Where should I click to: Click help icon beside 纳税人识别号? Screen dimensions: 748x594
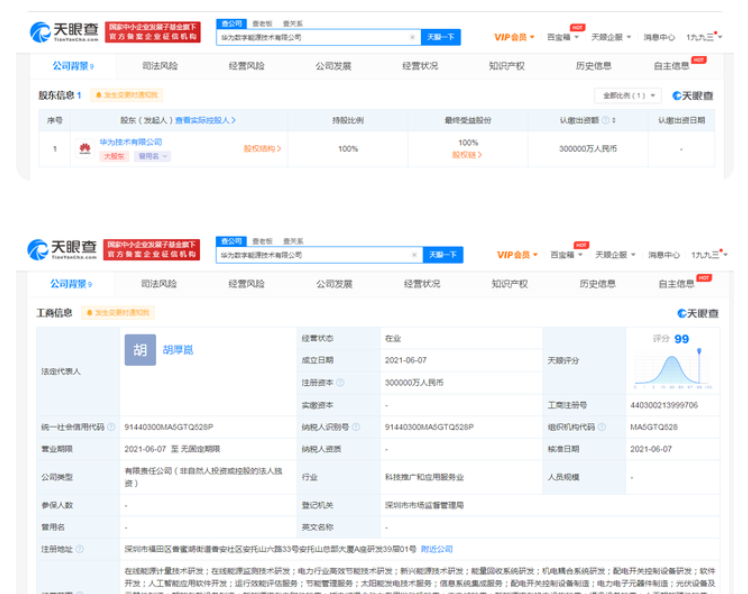356,427
